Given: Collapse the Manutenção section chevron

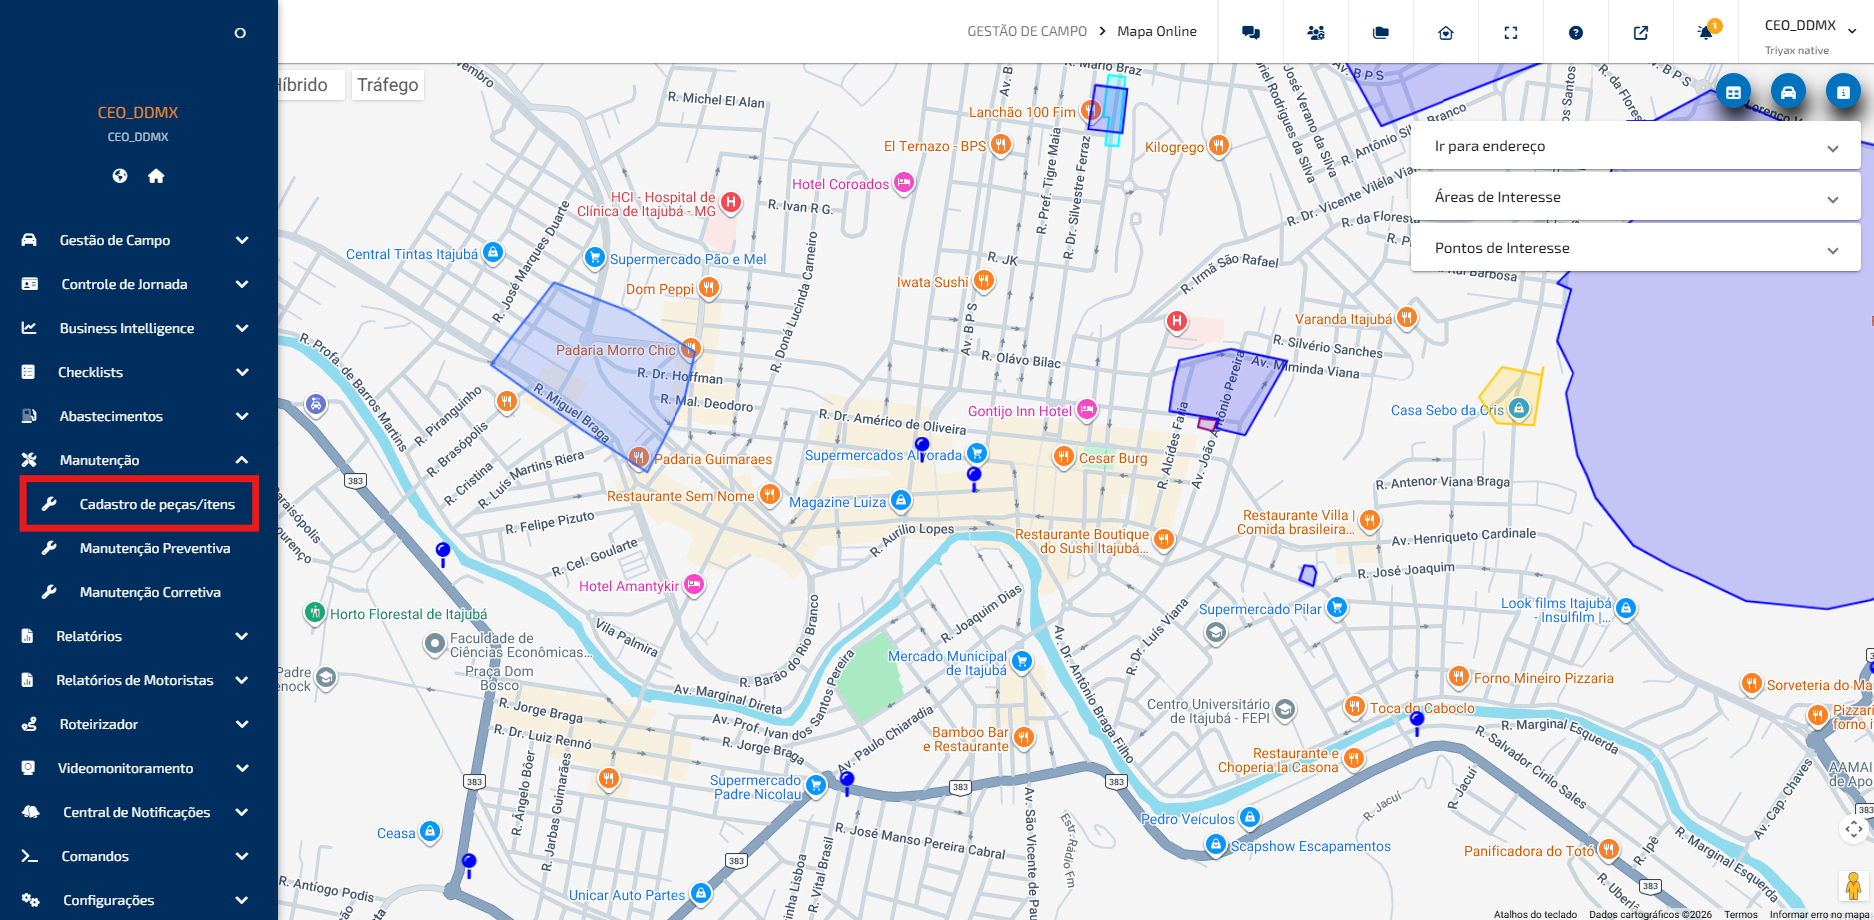Looking at the screenshot, I should click(242, 460).
